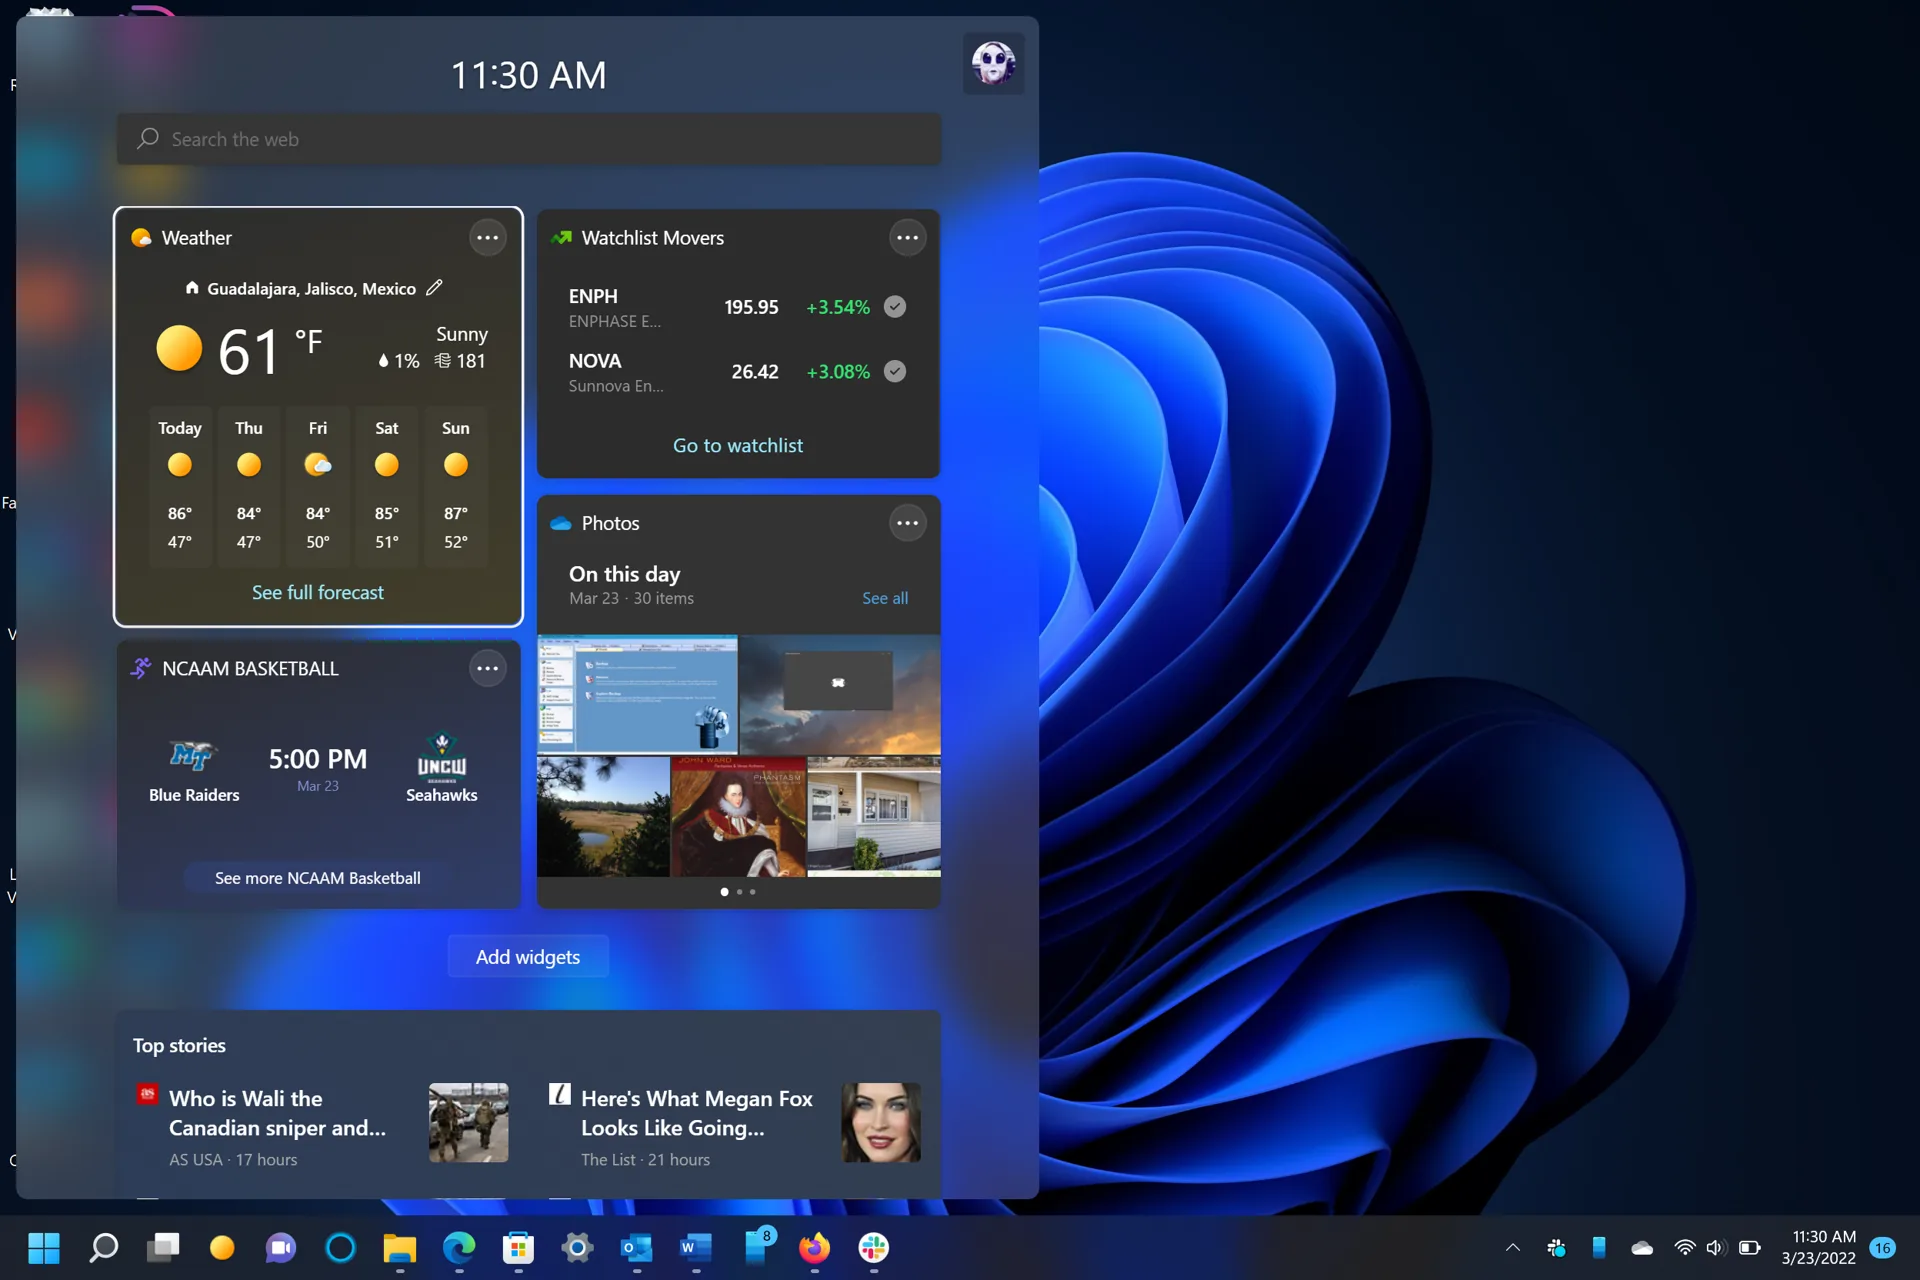Open the Microsoft Store from the taskbar

pyautogui.click(x=517, y=1249)
